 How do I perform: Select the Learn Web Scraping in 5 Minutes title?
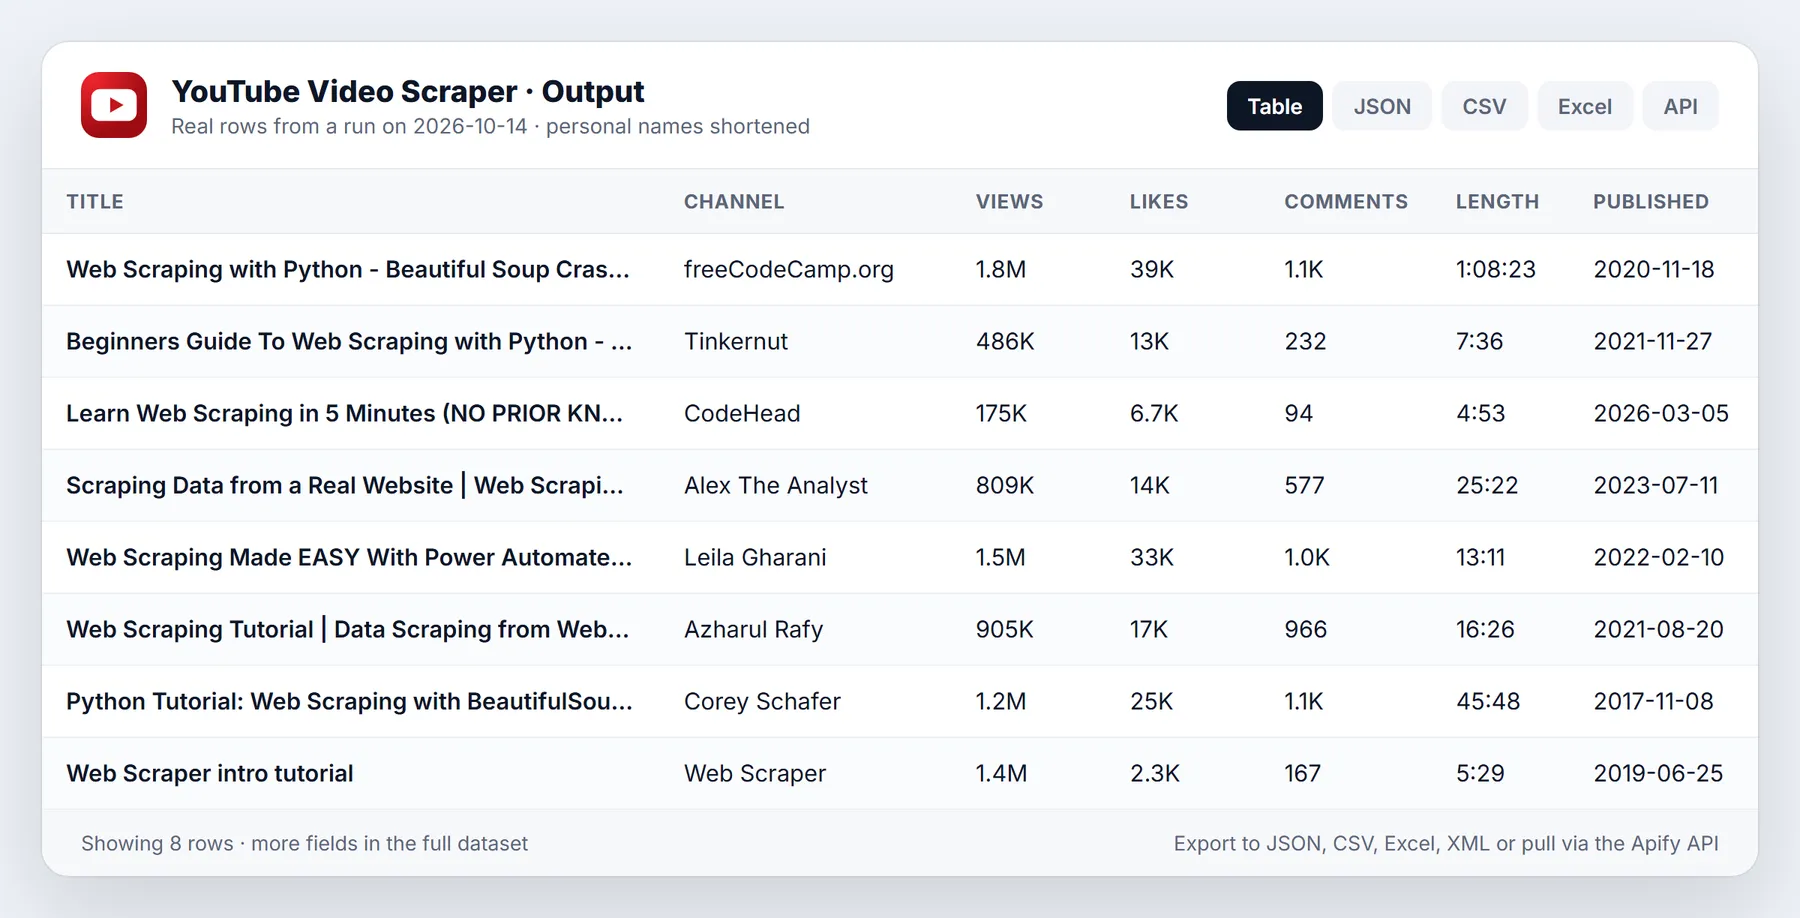pos(345,414)
